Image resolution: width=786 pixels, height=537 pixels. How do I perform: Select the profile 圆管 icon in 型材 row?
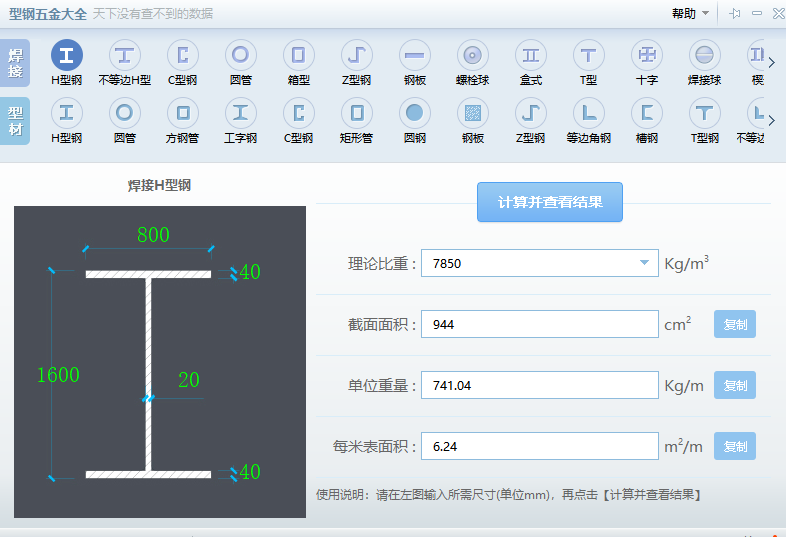click(x=124, y=113)
